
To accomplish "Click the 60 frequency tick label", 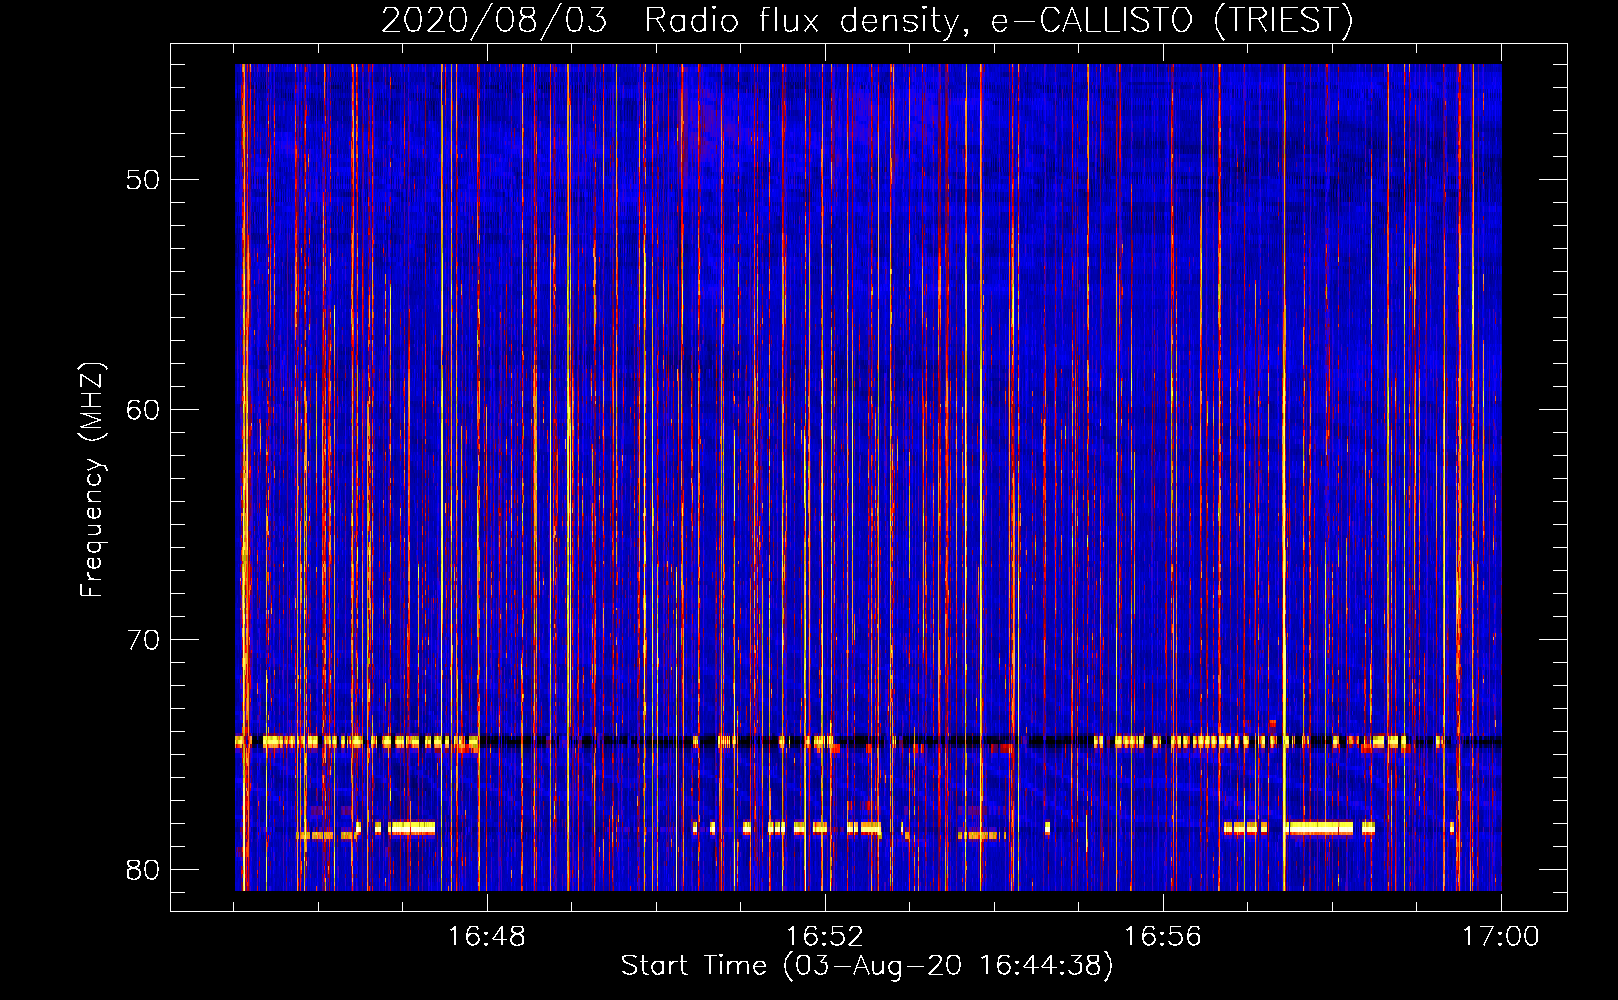I will point(143,410).
